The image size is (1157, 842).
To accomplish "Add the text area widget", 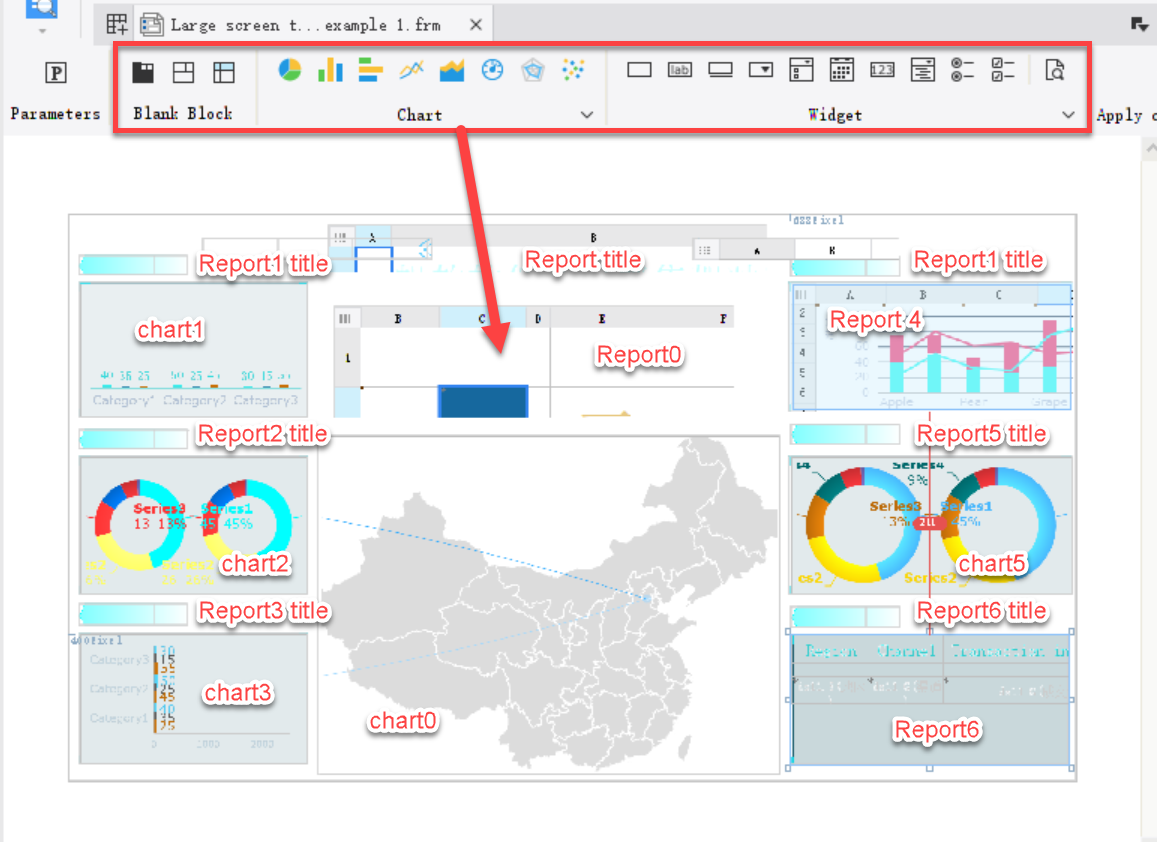I will (x=922, y=70).
